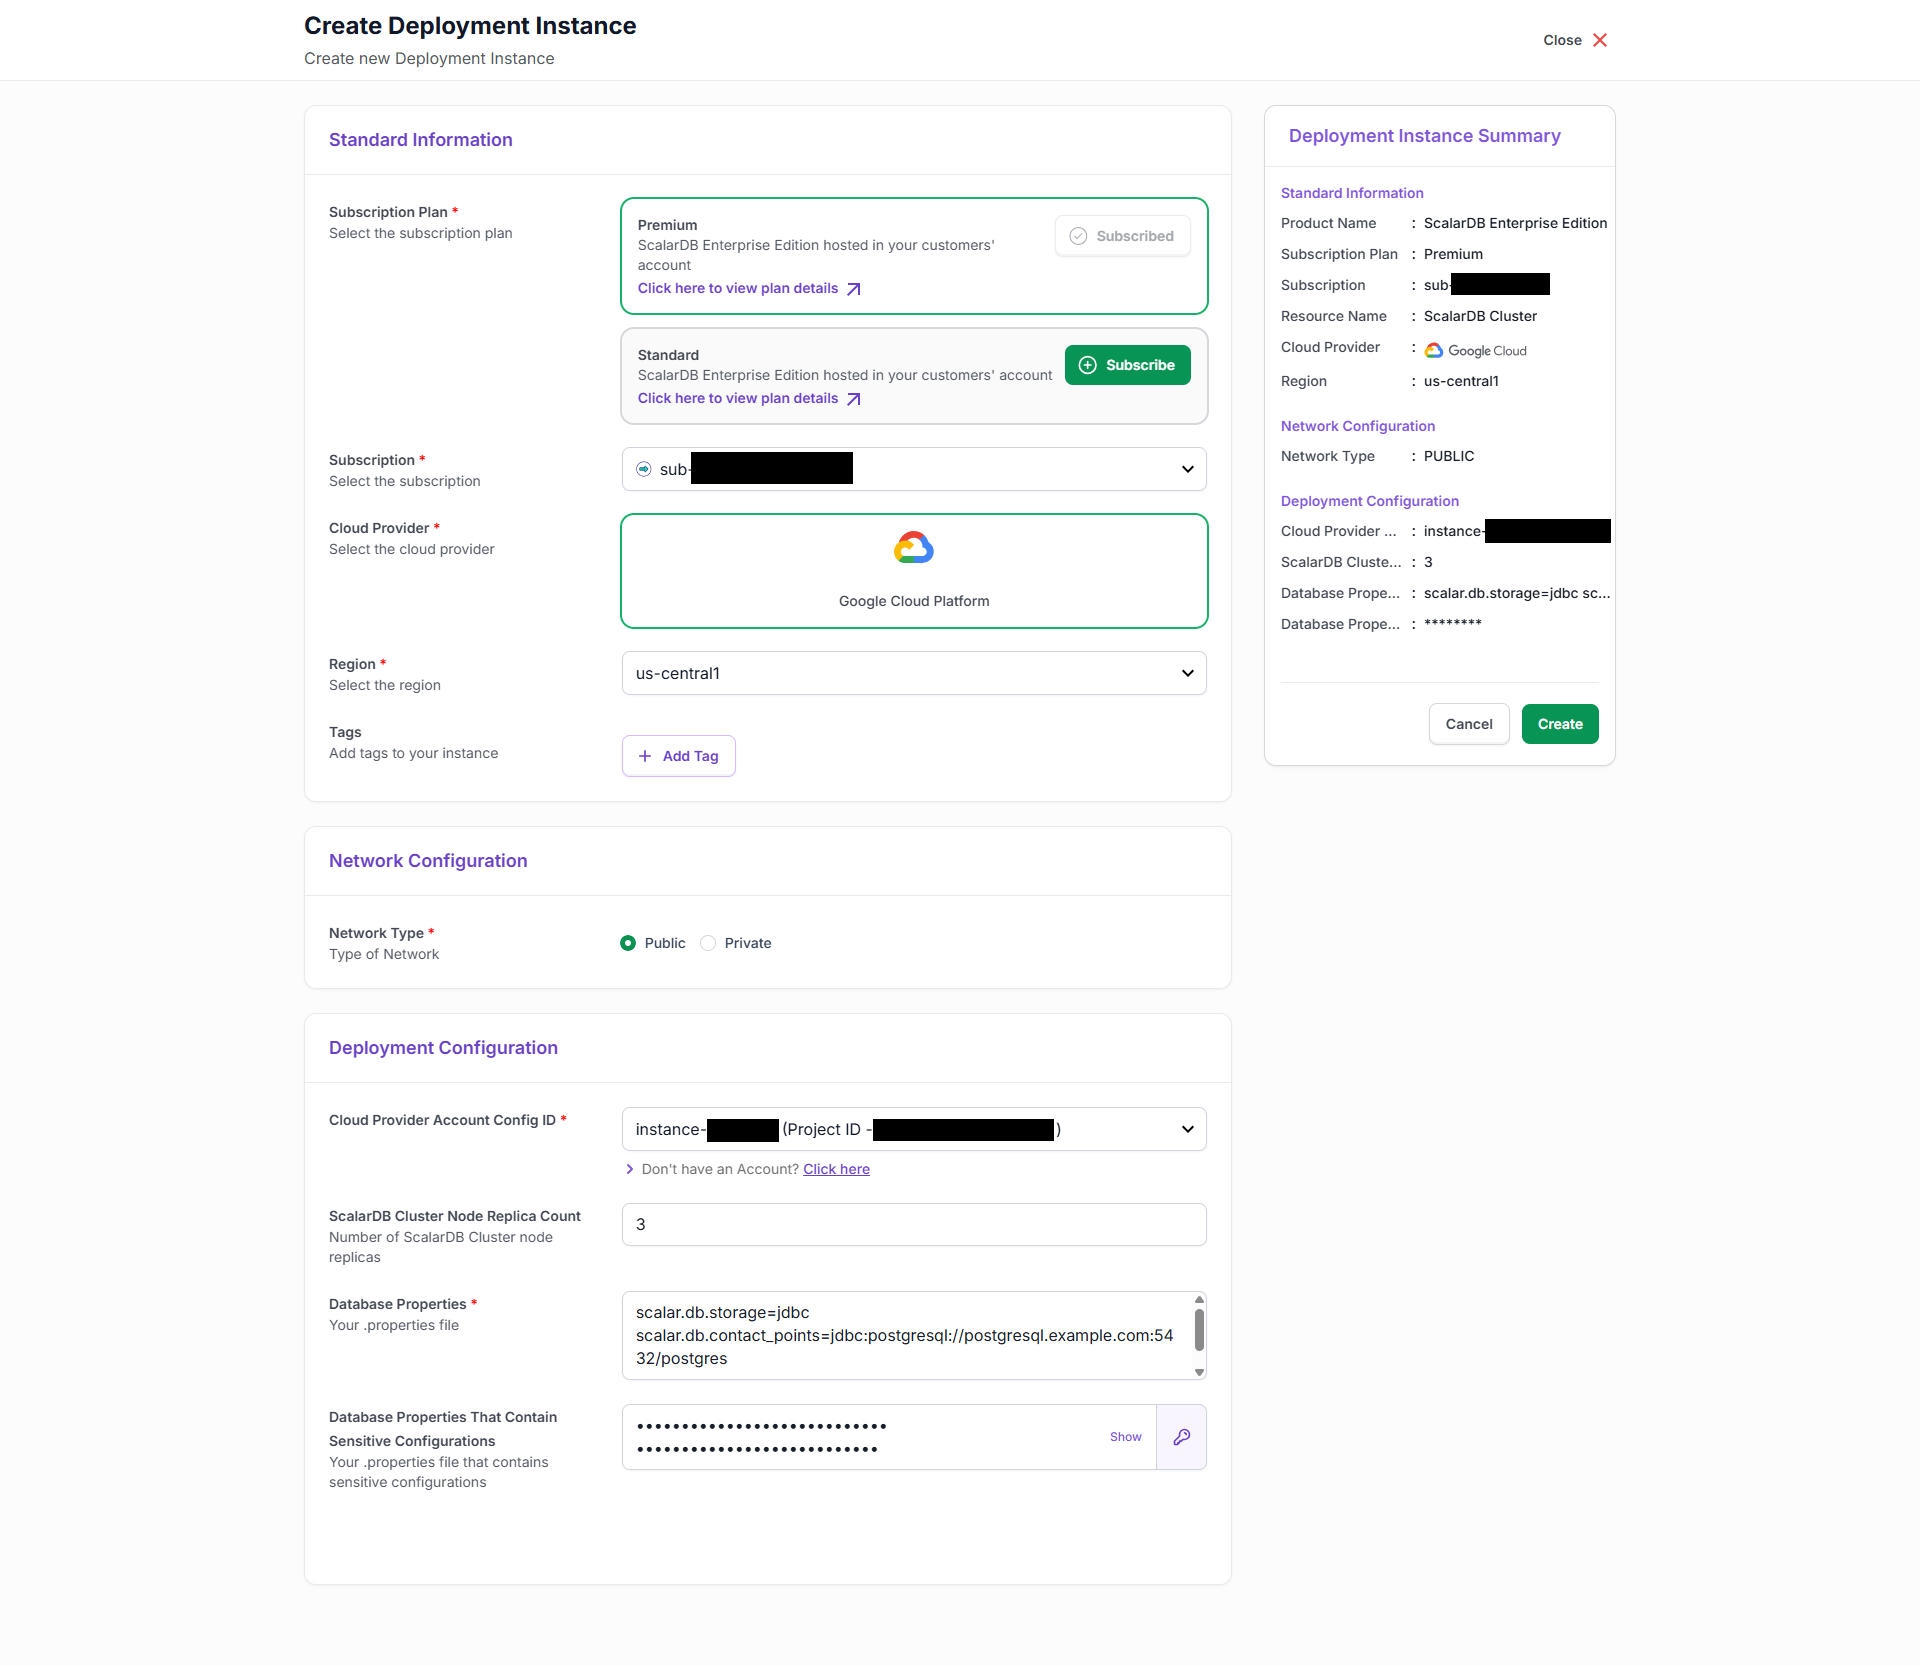This screenshot has width=1920, height=1665.
Task: Click arrow icon next to Standard plan details
Action: [x=854, y=399]
